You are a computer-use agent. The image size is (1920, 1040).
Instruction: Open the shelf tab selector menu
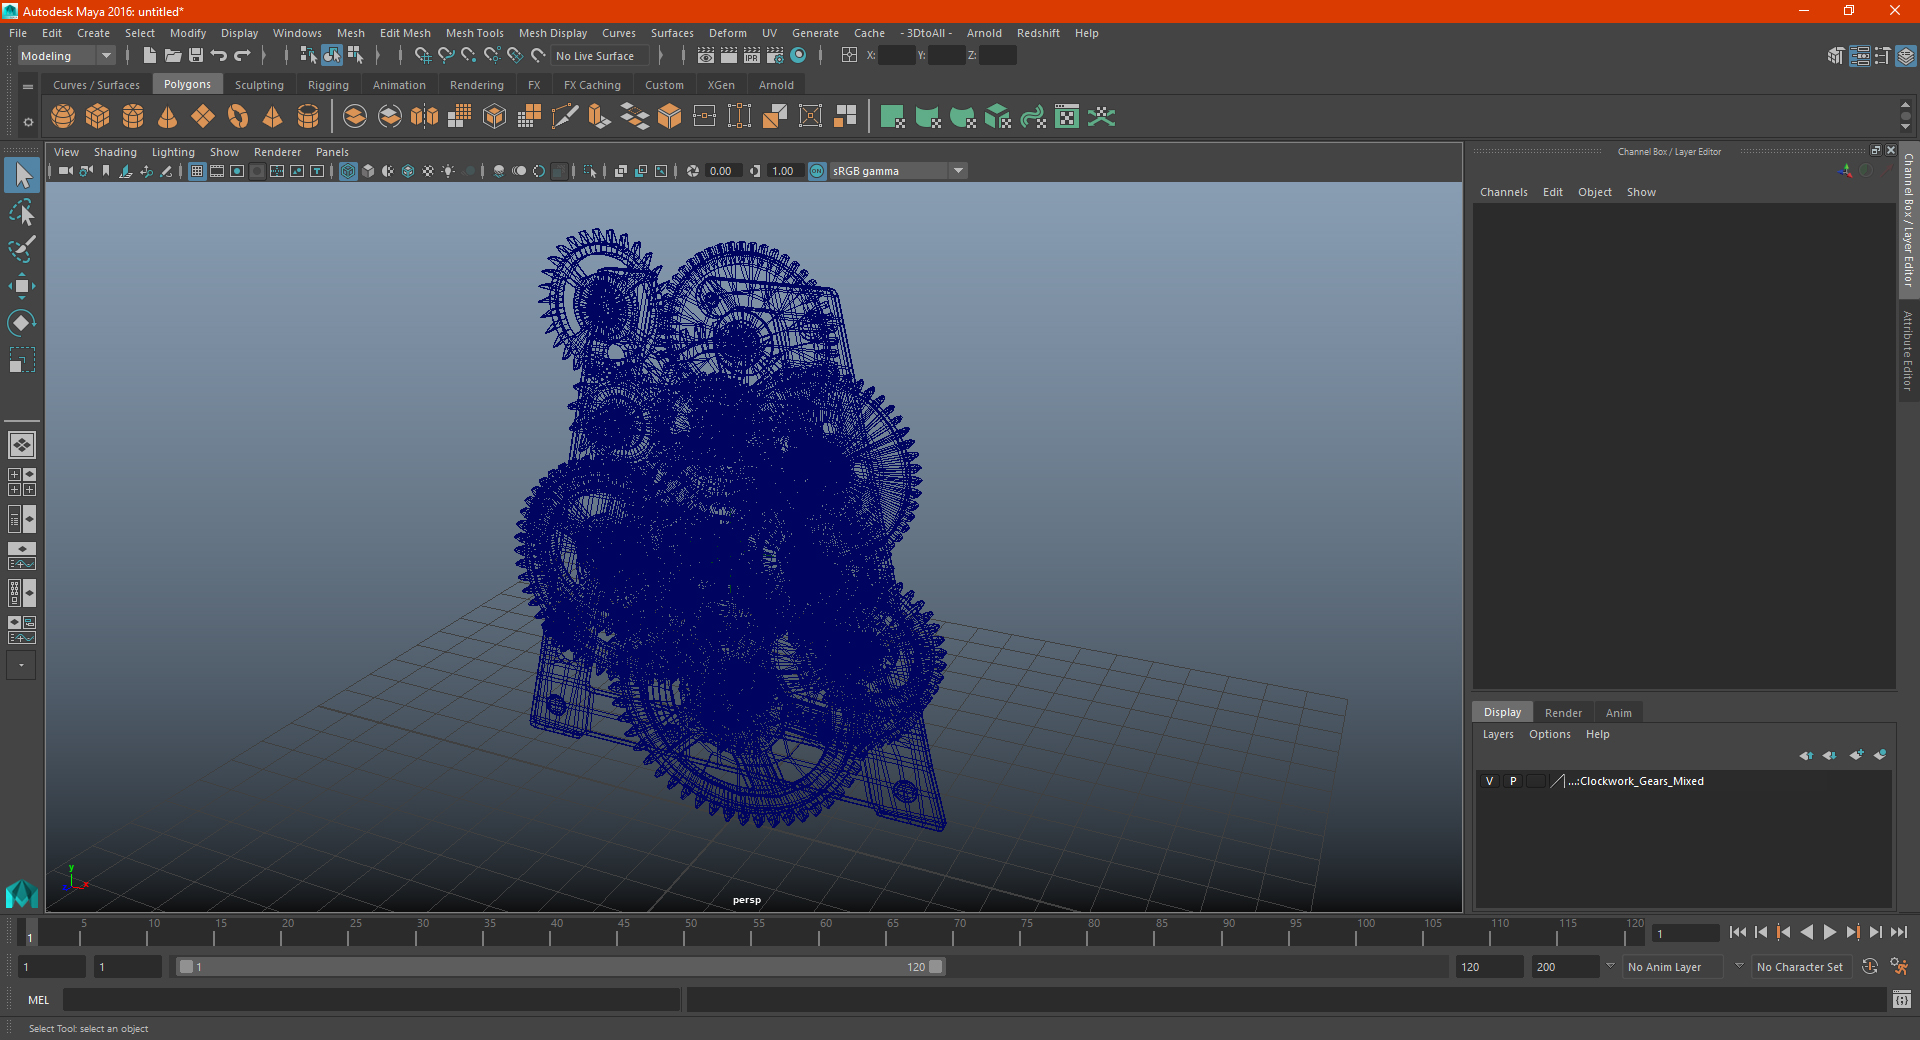click(x=28, y=87)
